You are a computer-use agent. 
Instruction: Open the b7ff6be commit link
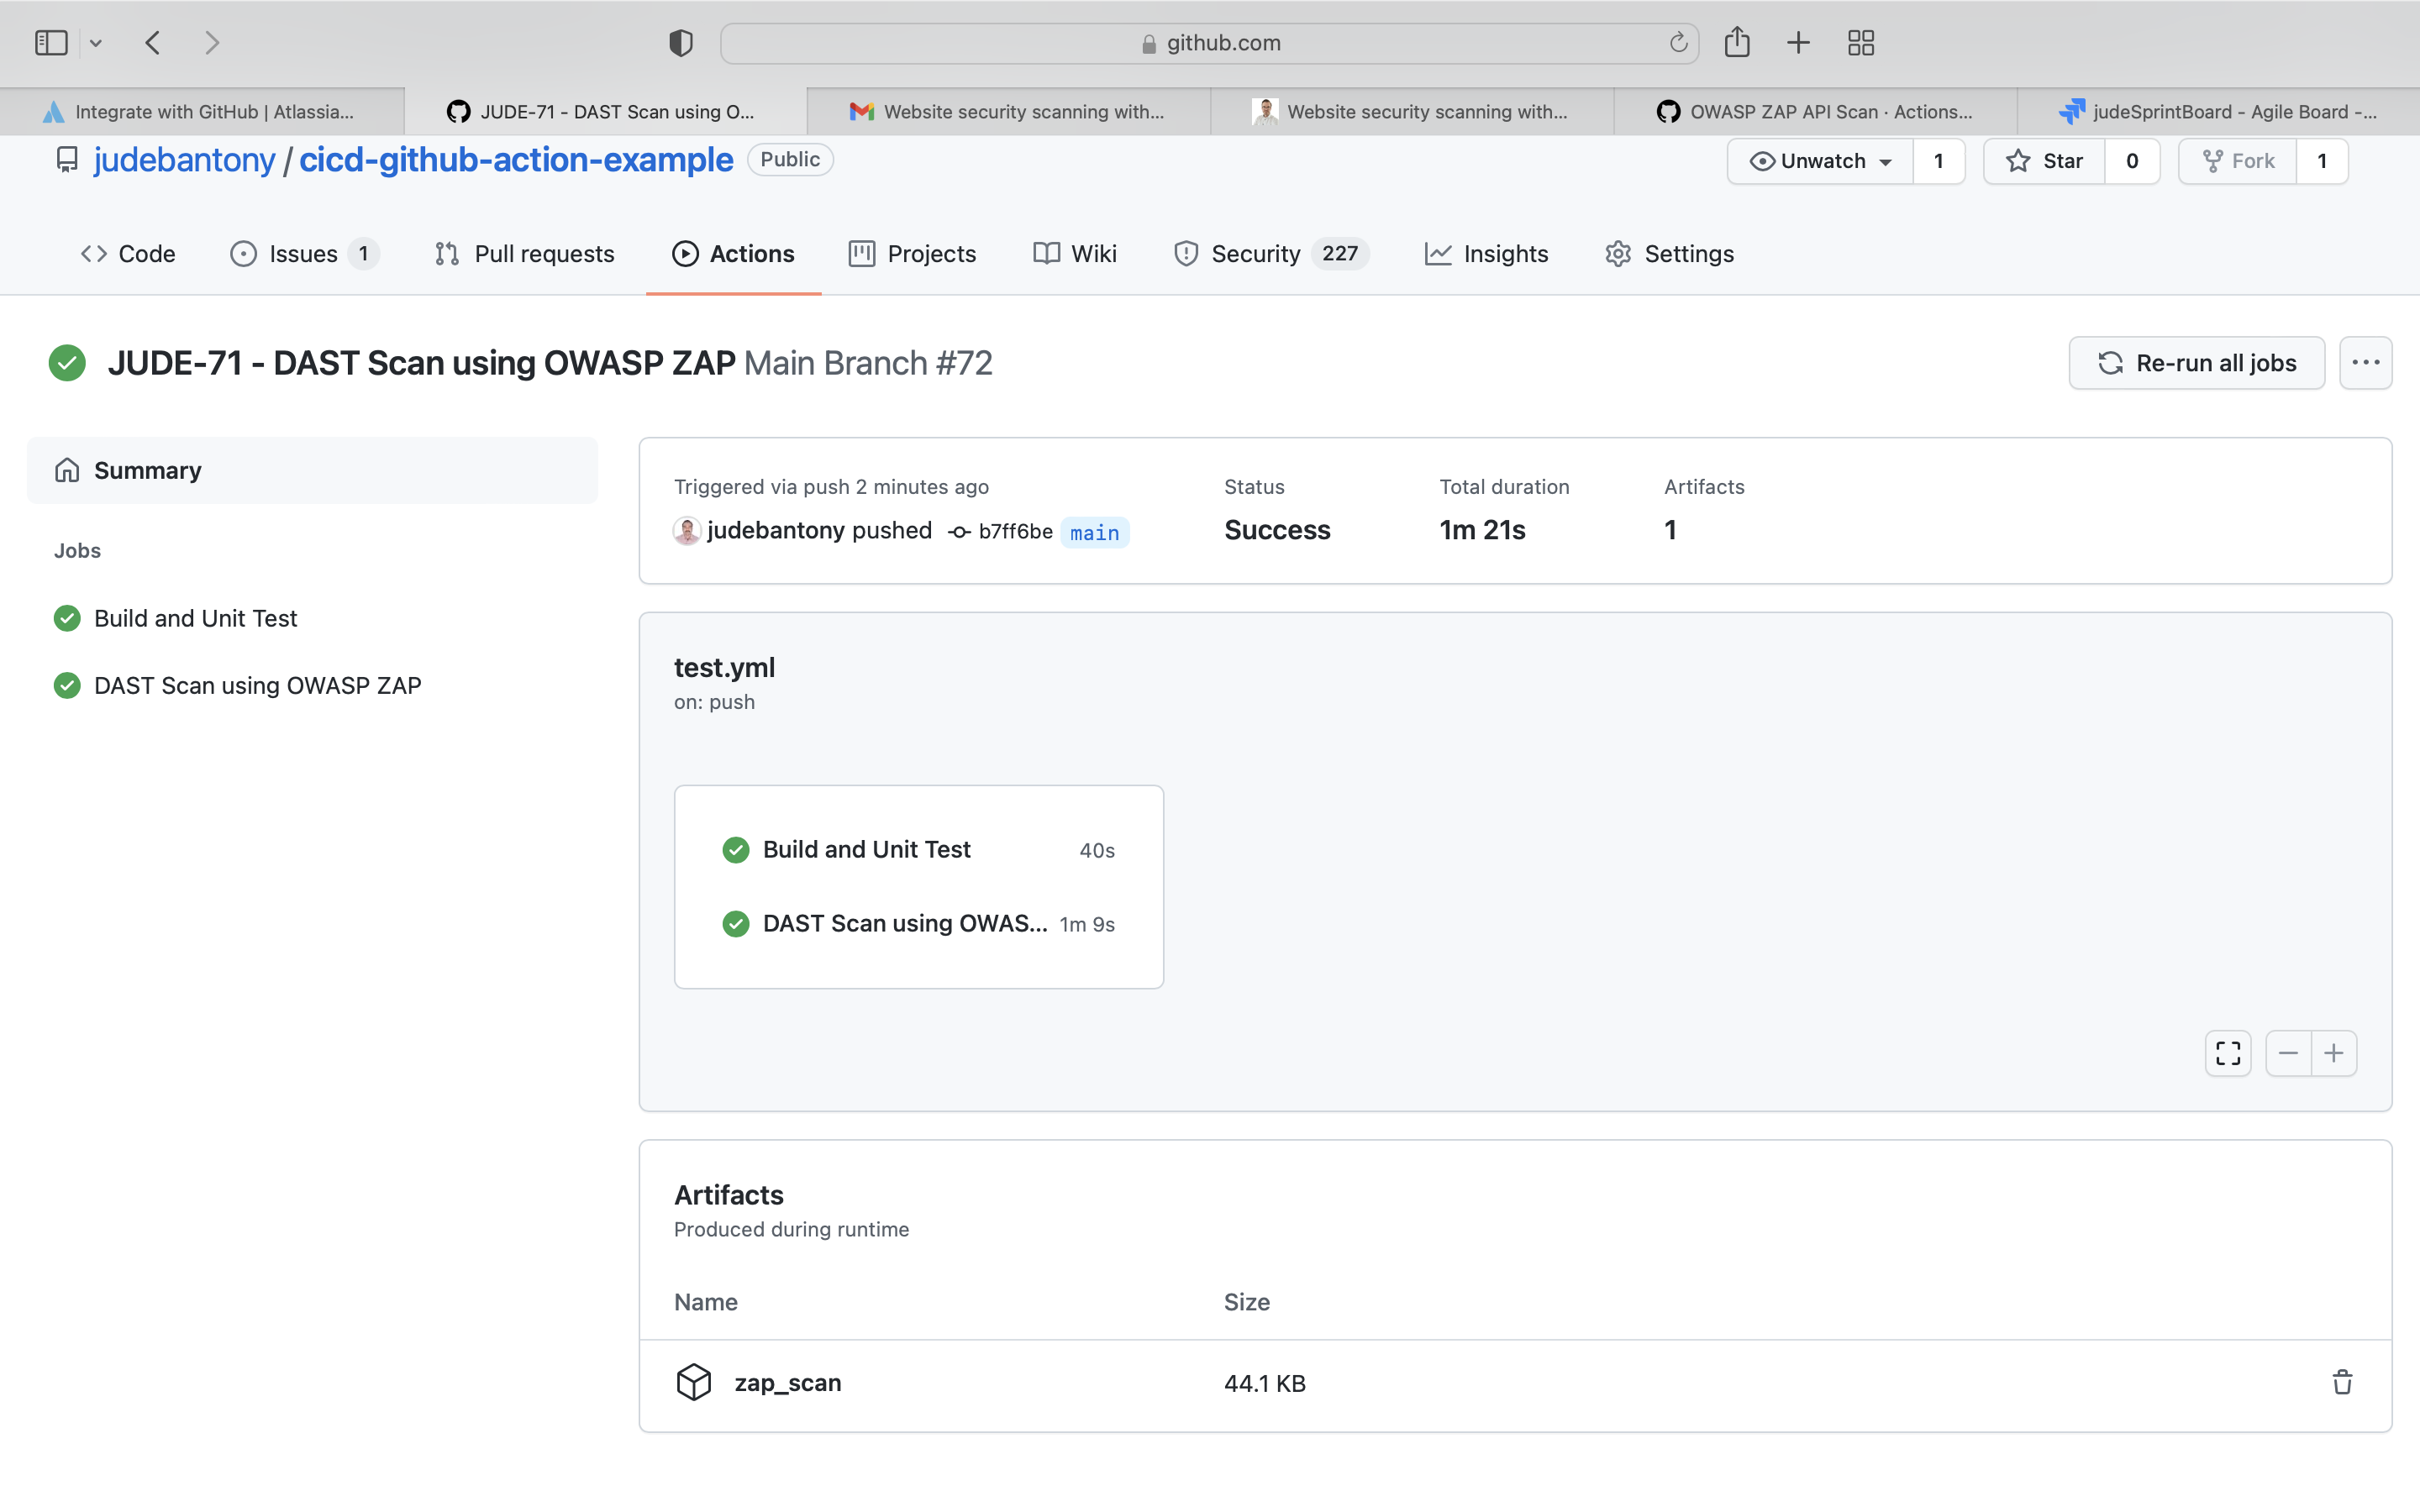point(1014,532)
